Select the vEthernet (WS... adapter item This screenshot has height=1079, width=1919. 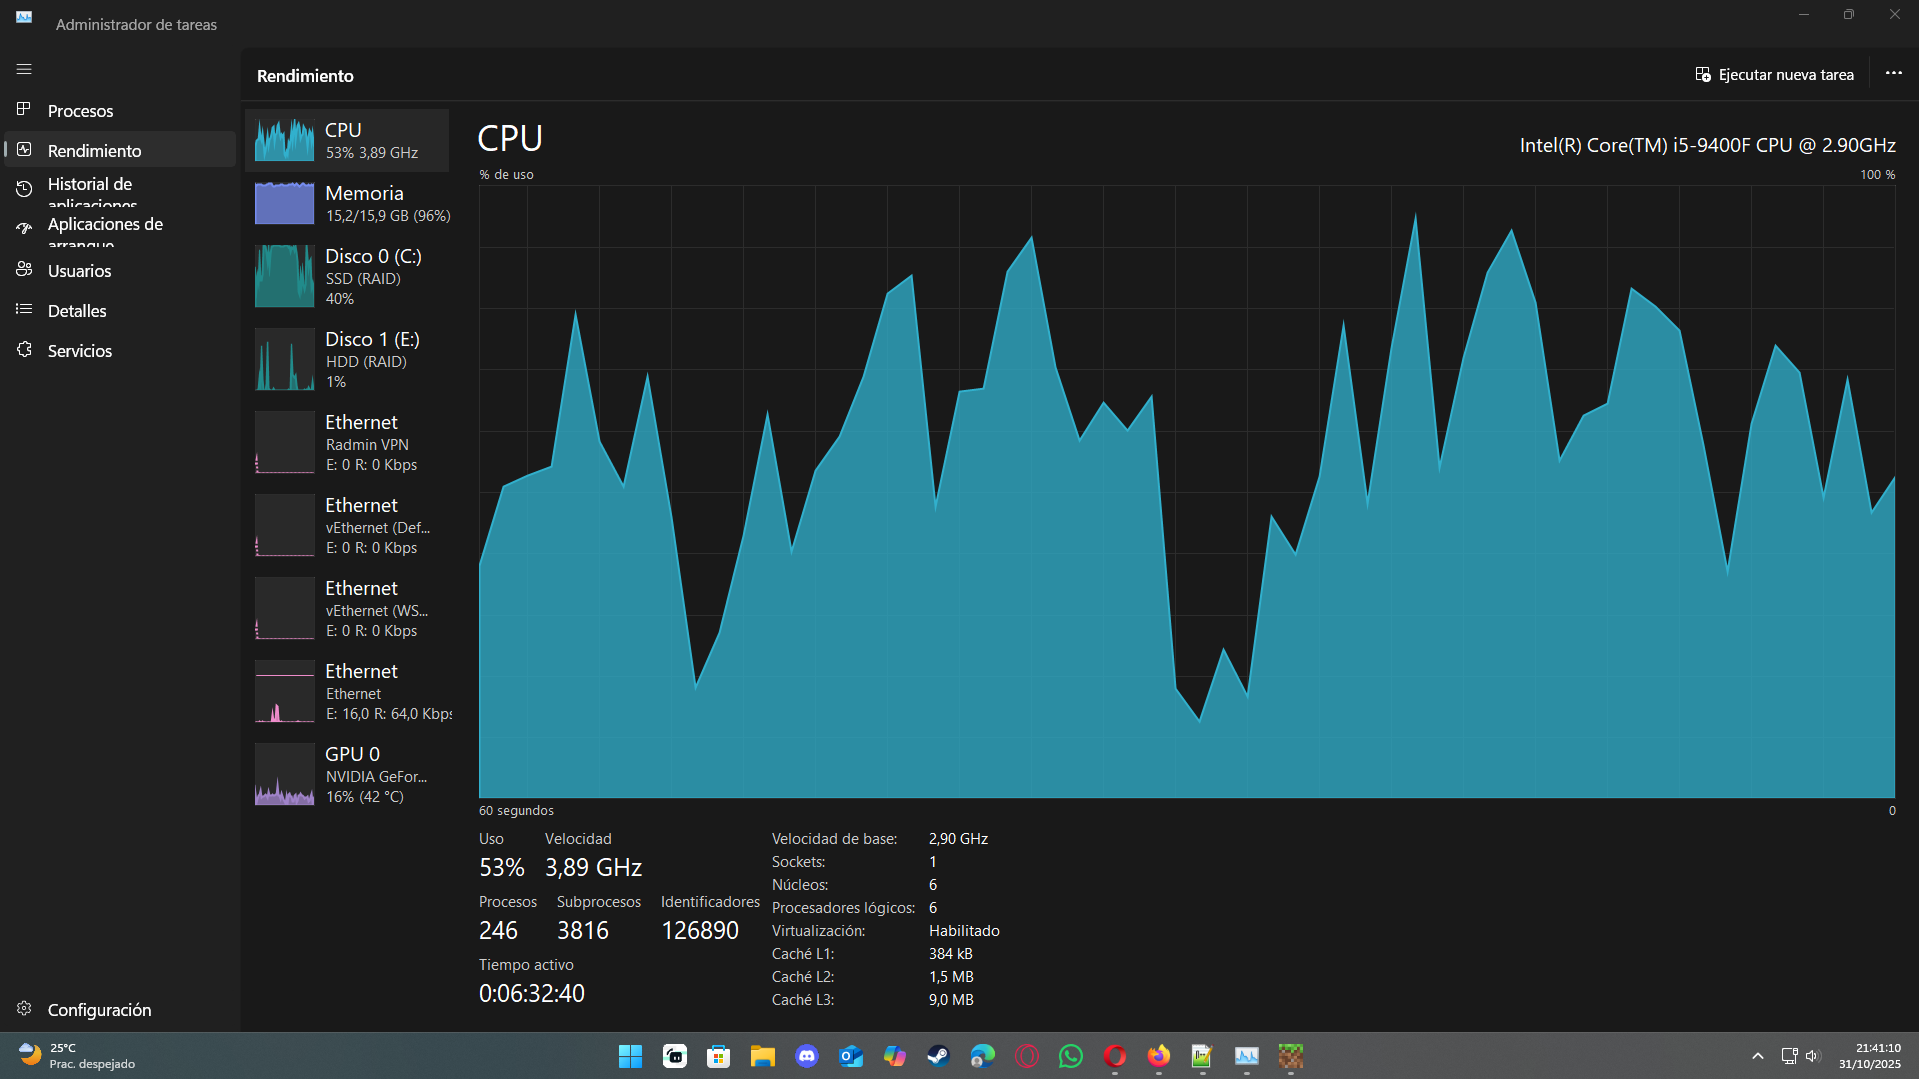(347, 608)
